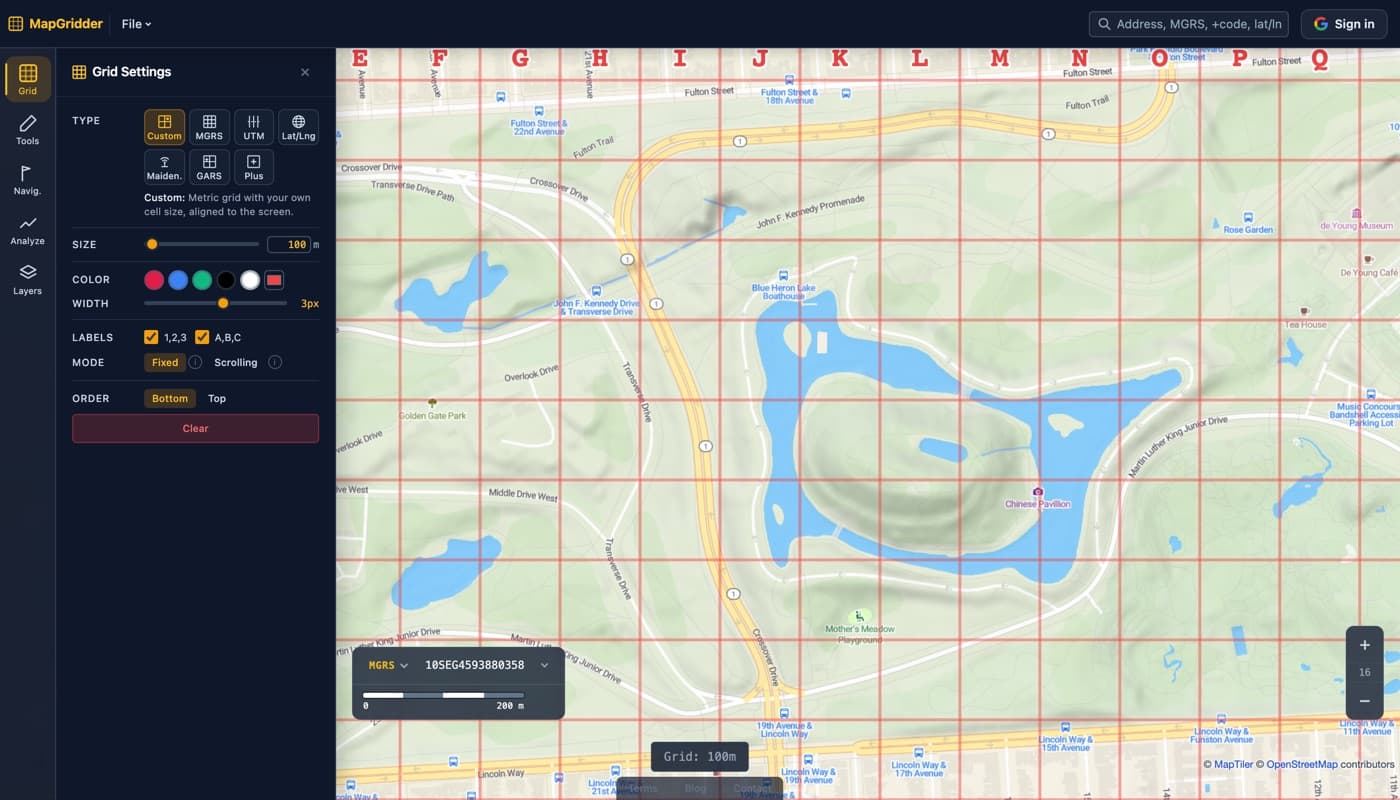Screen dimensions: 1400x800
Task: Click the de Young Museum map icon
Action: [x=1356, y=213]
